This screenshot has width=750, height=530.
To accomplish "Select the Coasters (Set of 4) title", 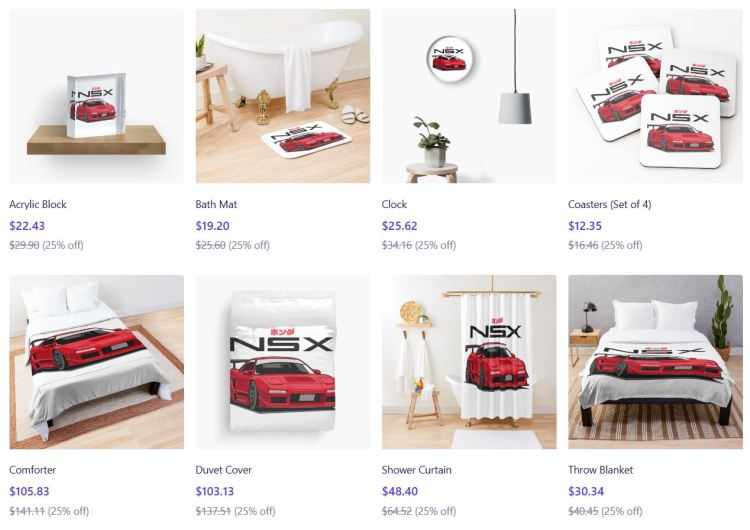I will [609, 204].
